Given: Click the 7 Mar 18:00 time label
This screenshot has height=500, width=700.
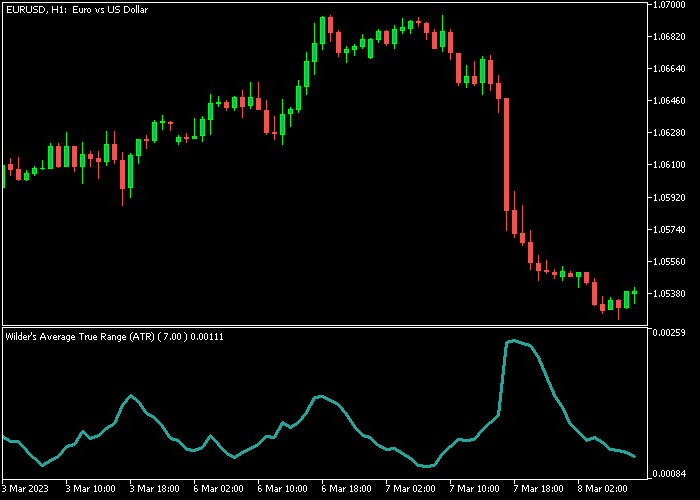Looking at the screenshot, I should (539, 489).
